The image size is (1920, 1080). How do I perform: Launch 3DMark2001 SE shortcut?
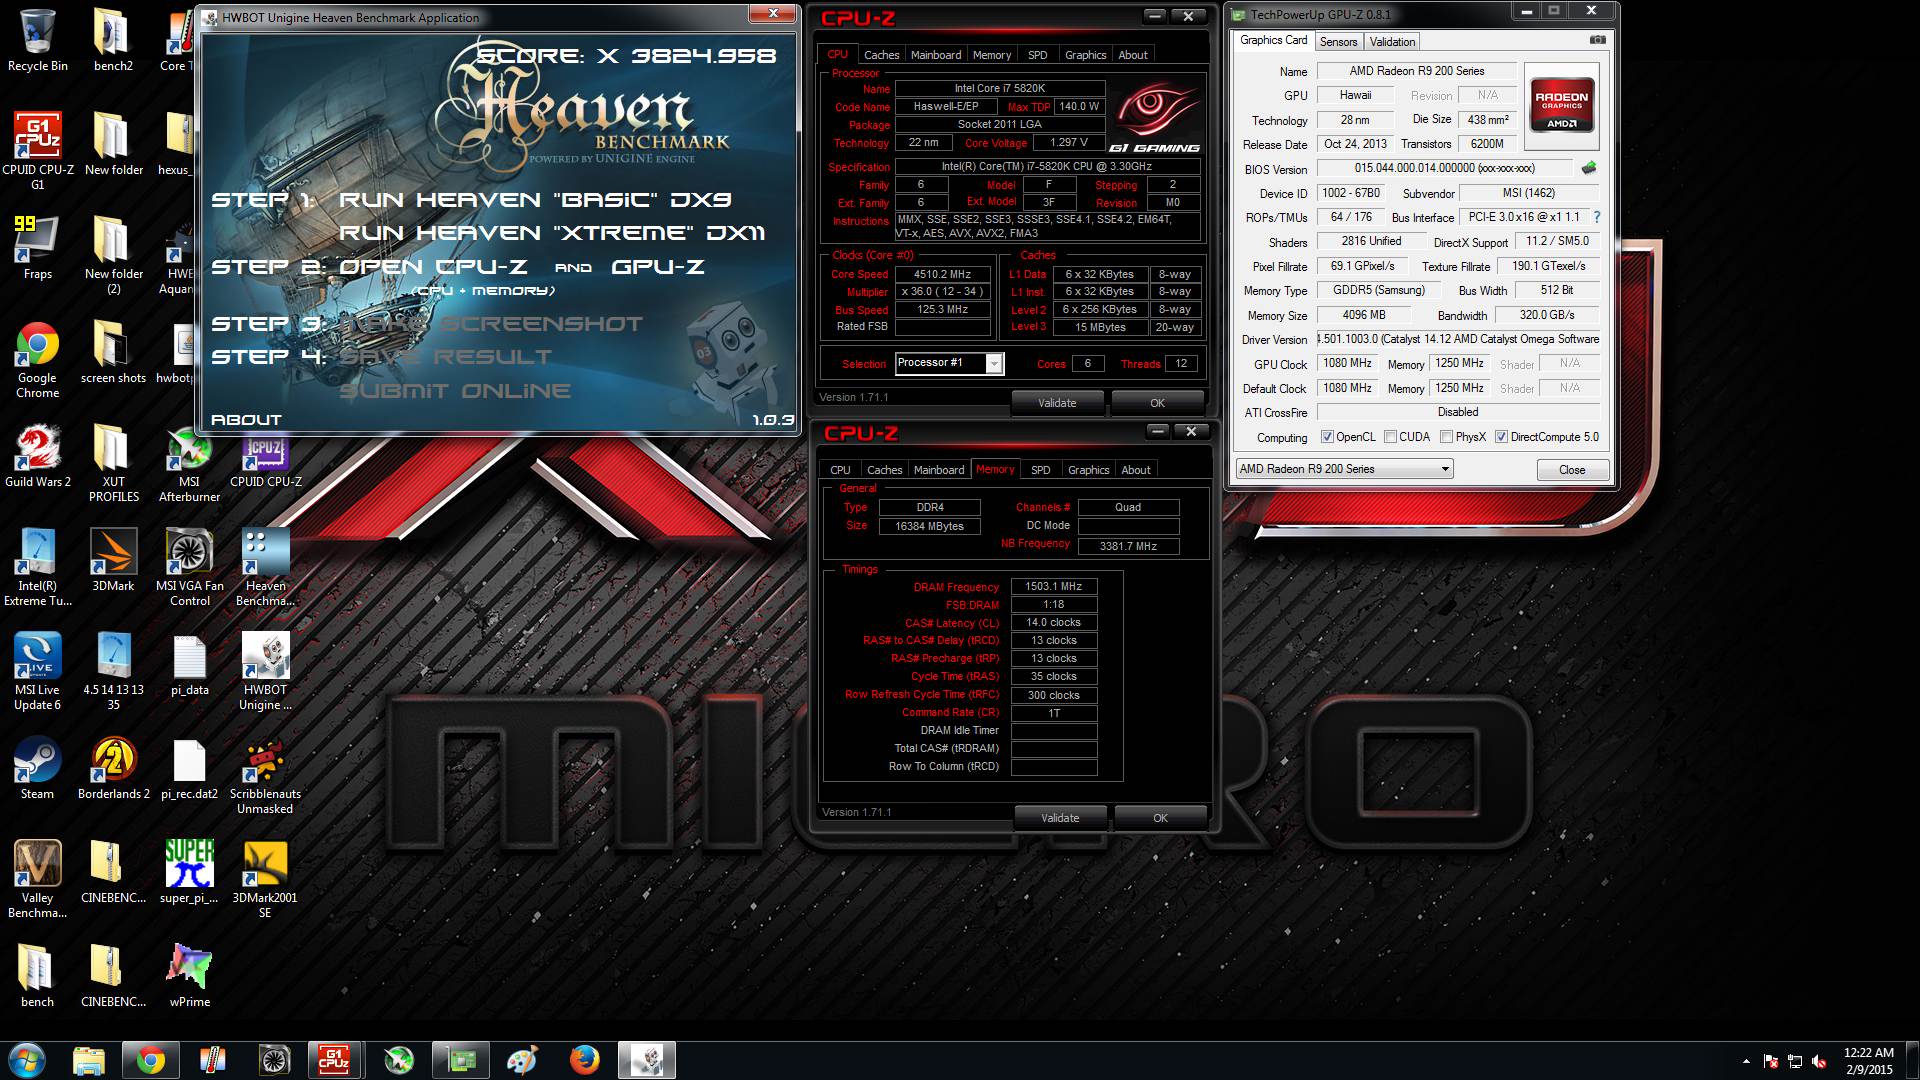pos(265,879)
